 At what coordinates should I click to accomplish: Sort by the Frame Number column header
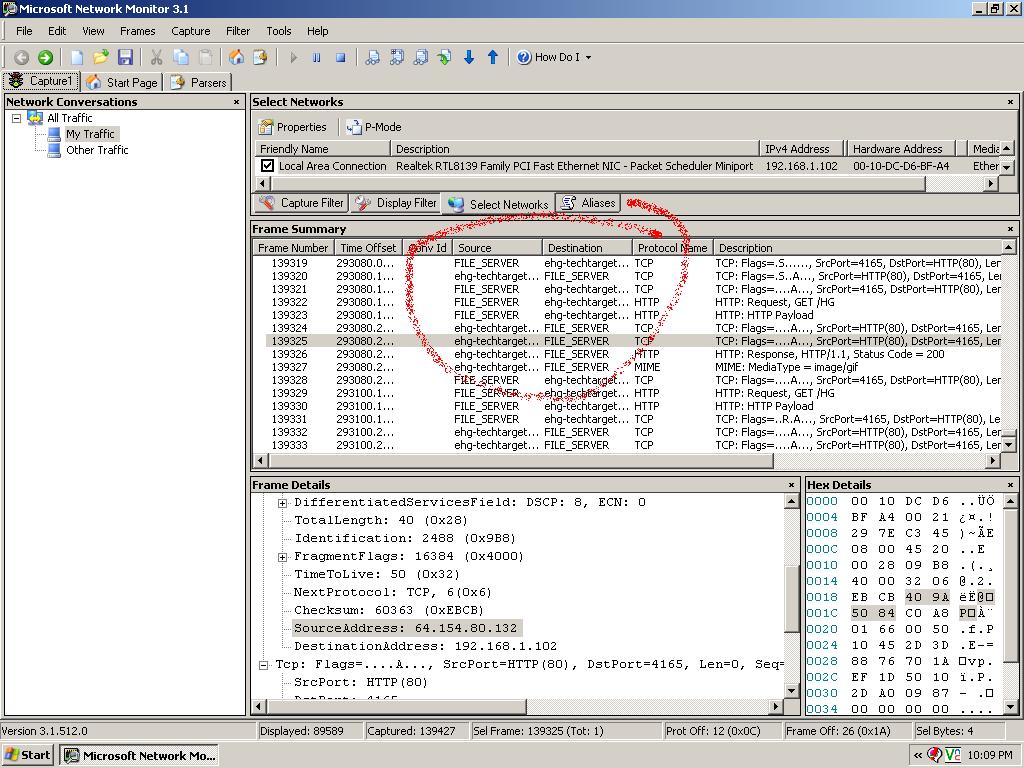pyautogui.click(x=293, y=248)
